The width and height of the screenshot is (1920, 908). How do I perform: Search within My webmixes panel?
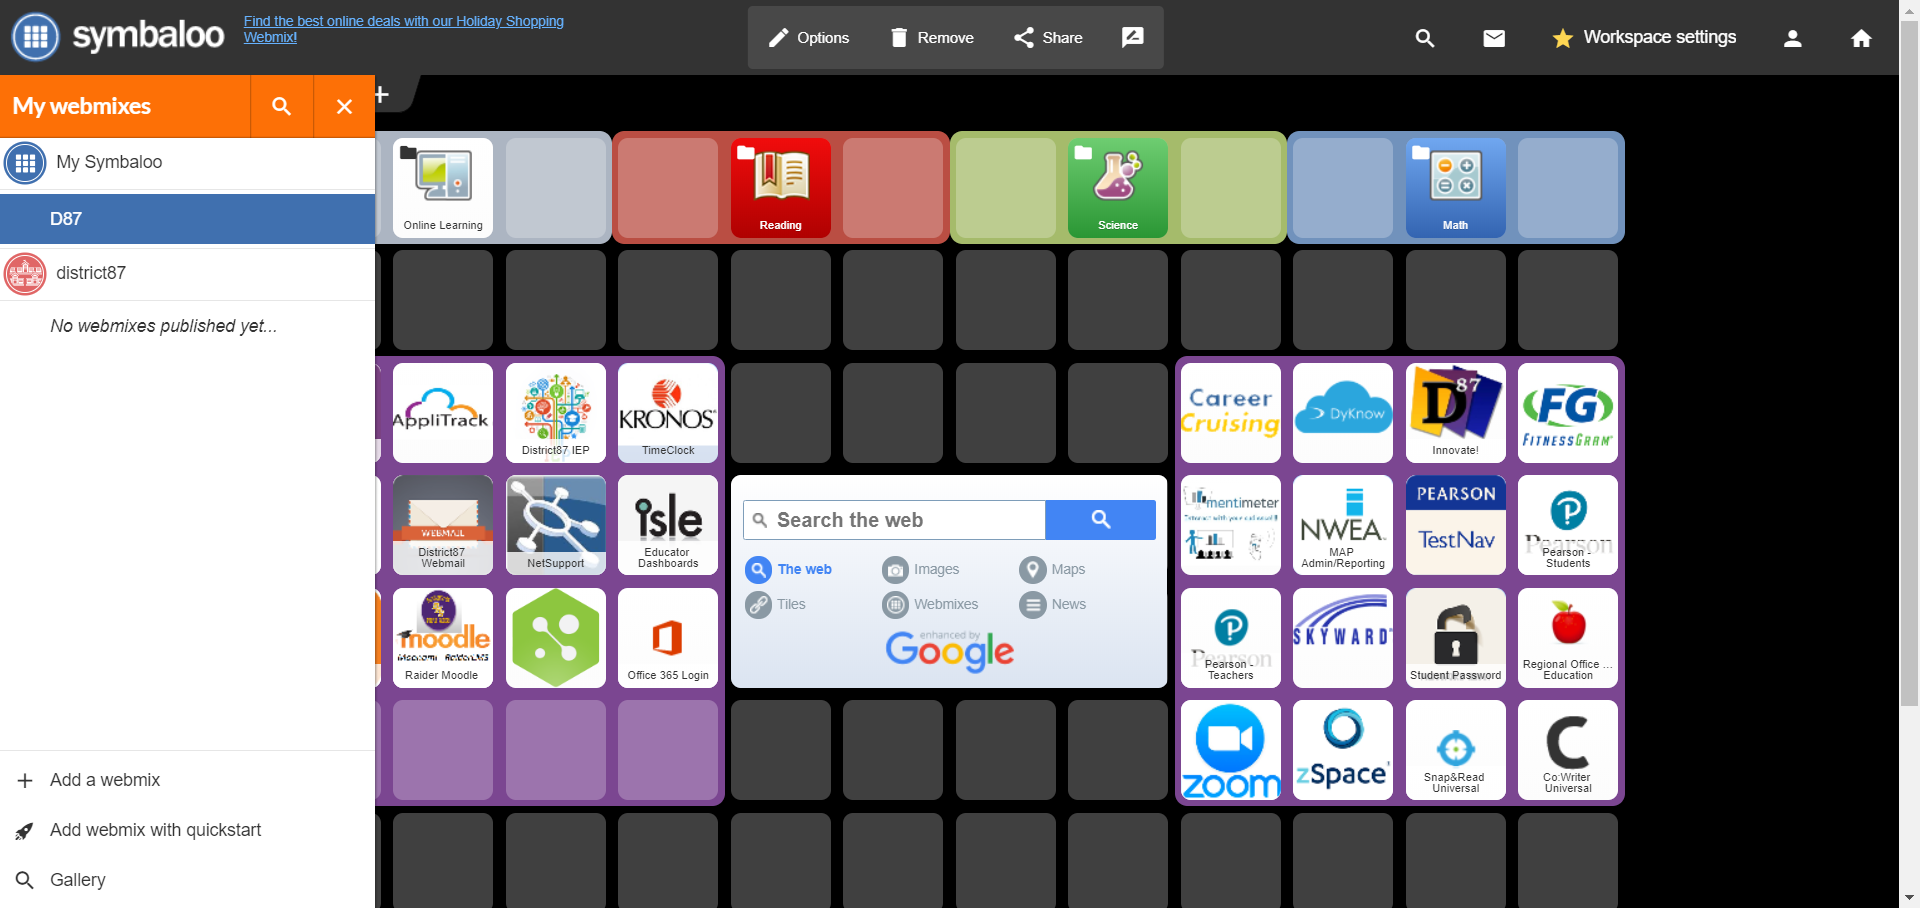[x=282, y=106]
